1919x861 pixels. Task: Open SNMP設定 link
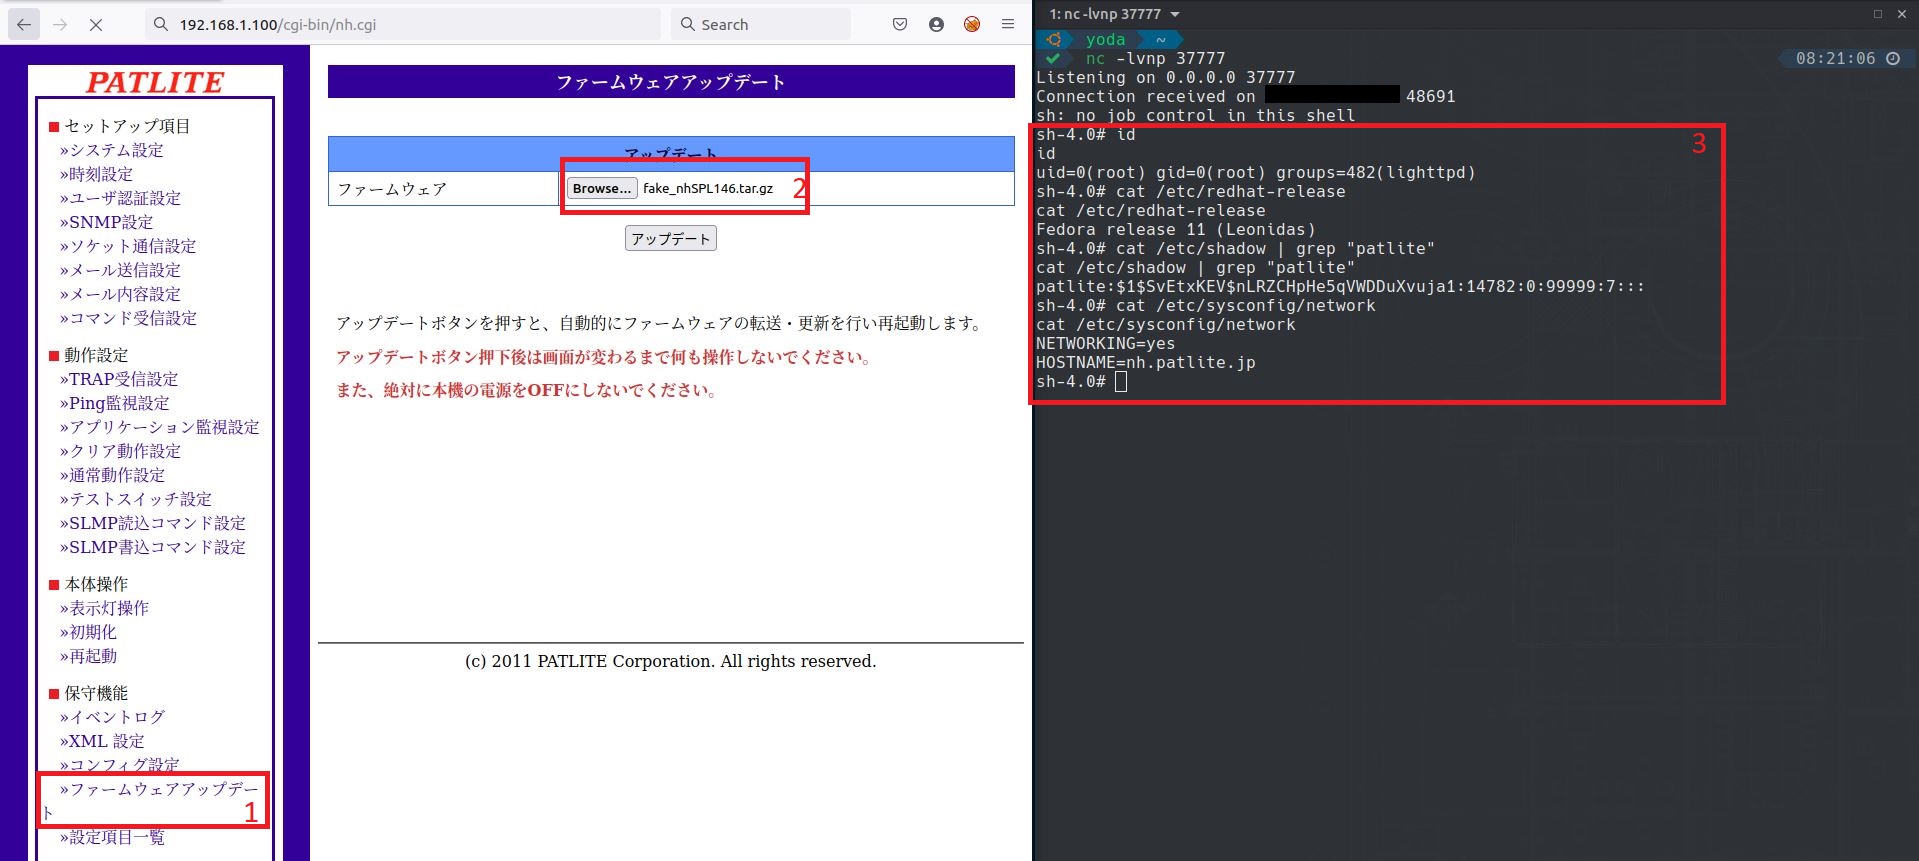coord(106,222)
